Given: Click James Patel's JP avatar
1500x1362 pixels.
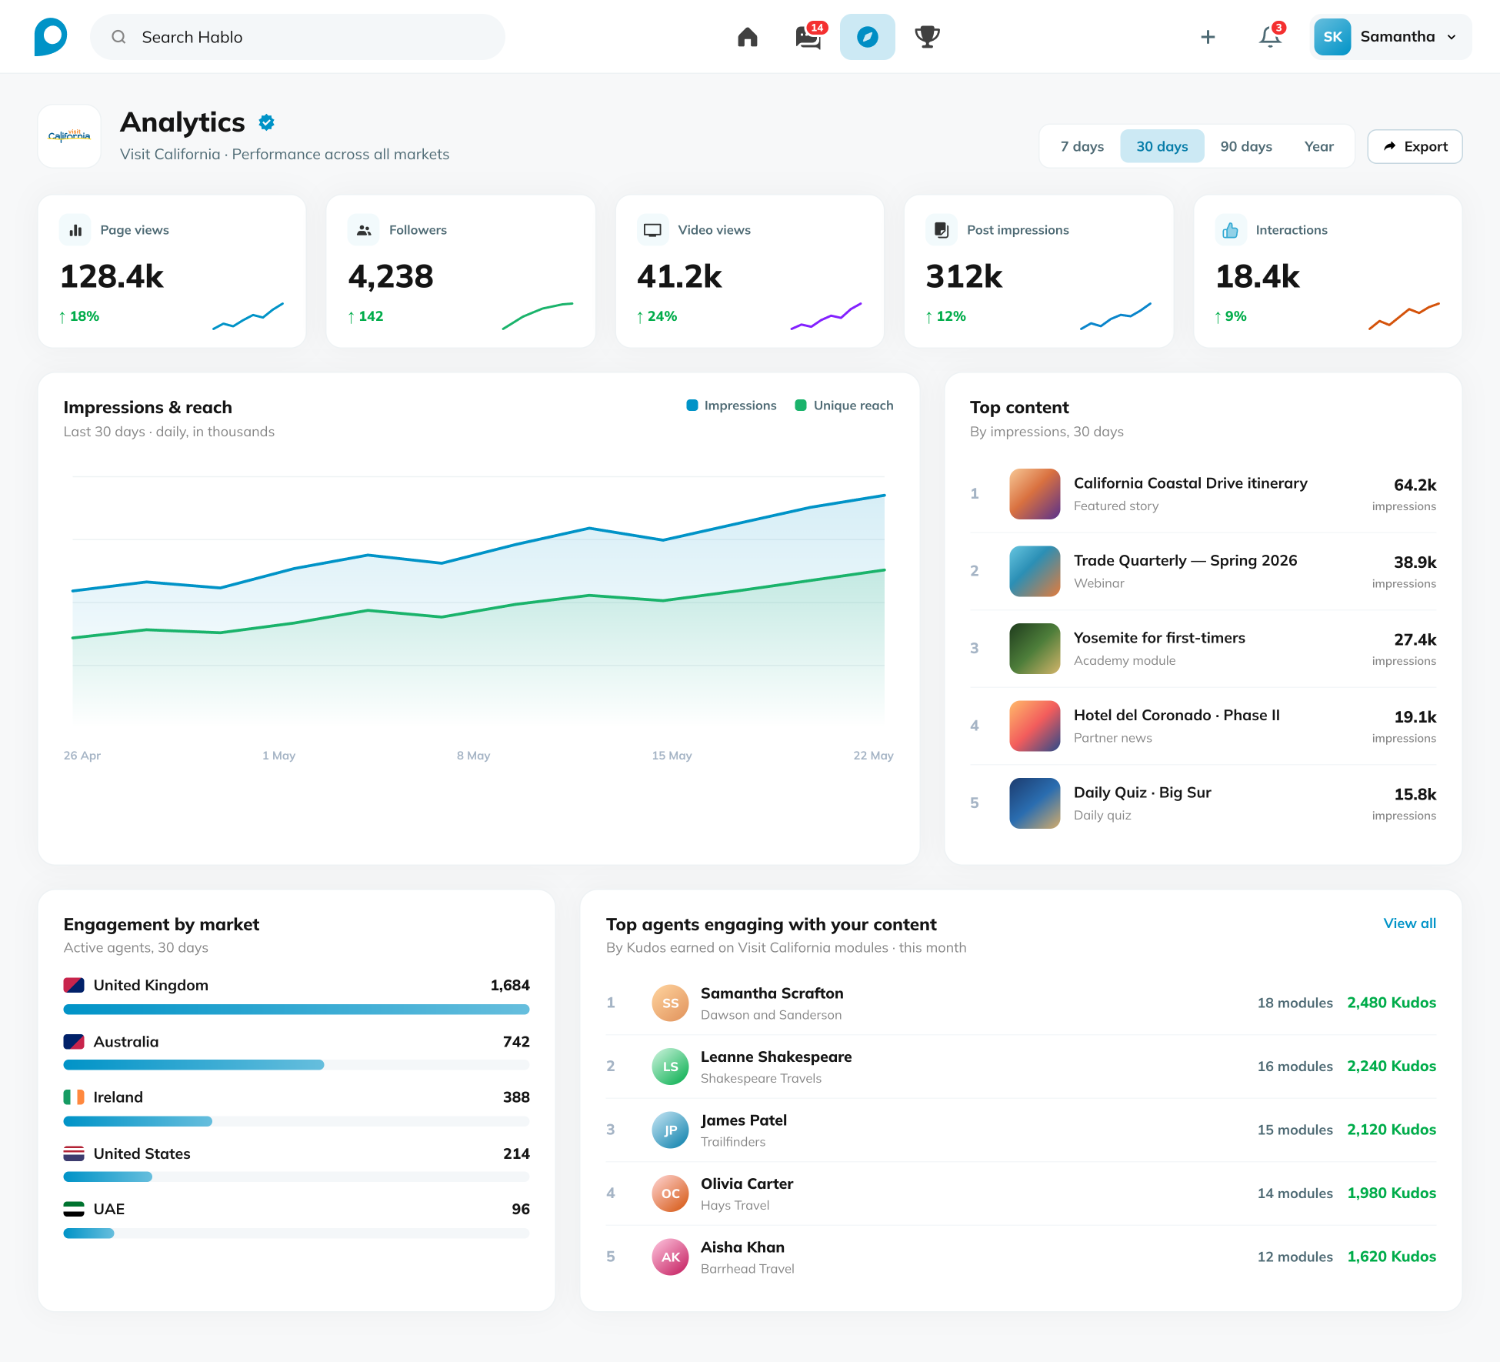Looking at the screenshot, I should [x=670, y=1130].
